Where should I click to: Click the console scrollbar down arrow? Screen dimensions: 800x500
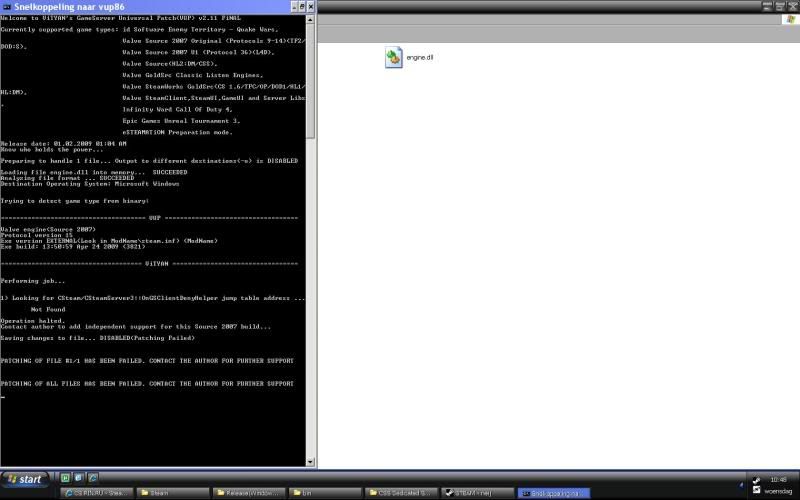[x=310, y=462]
